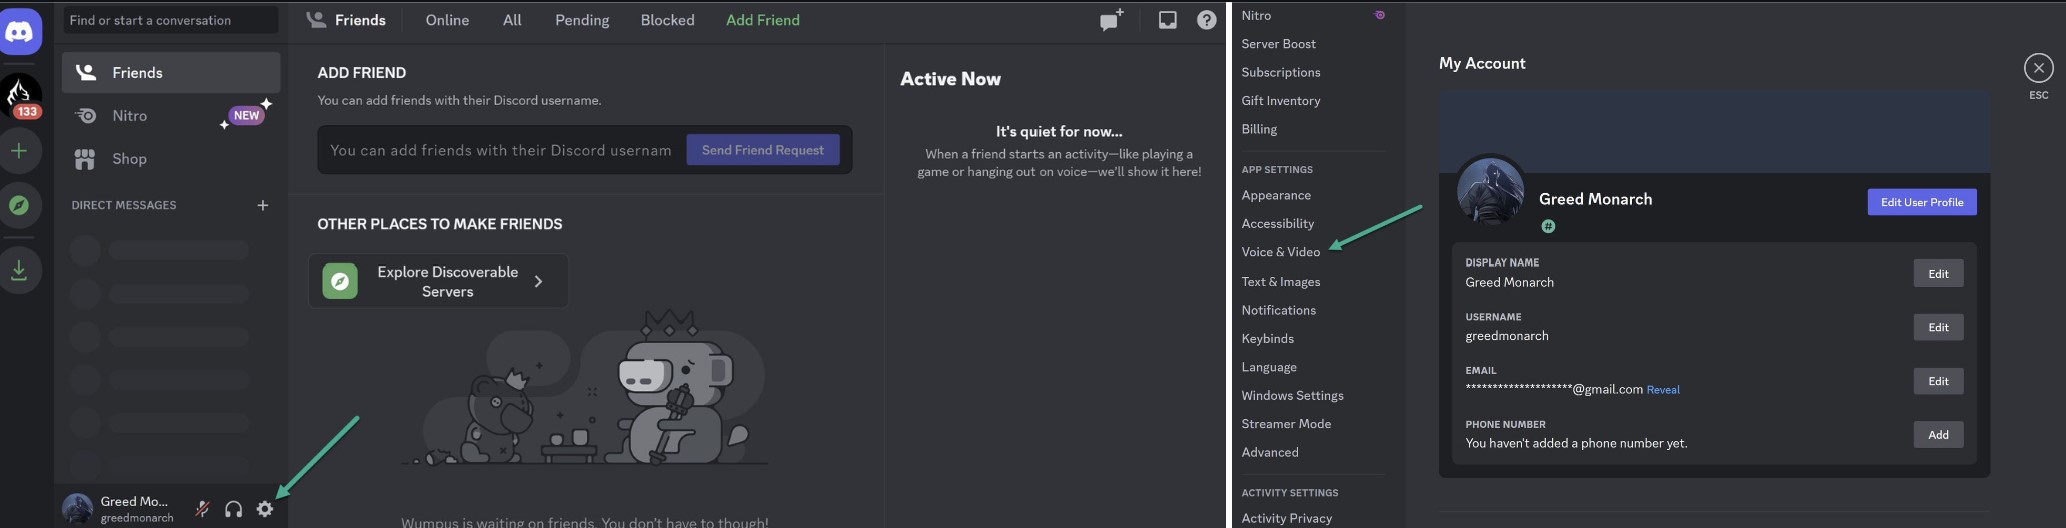Open the Help question mark icon

click(x=1207, y=20)
